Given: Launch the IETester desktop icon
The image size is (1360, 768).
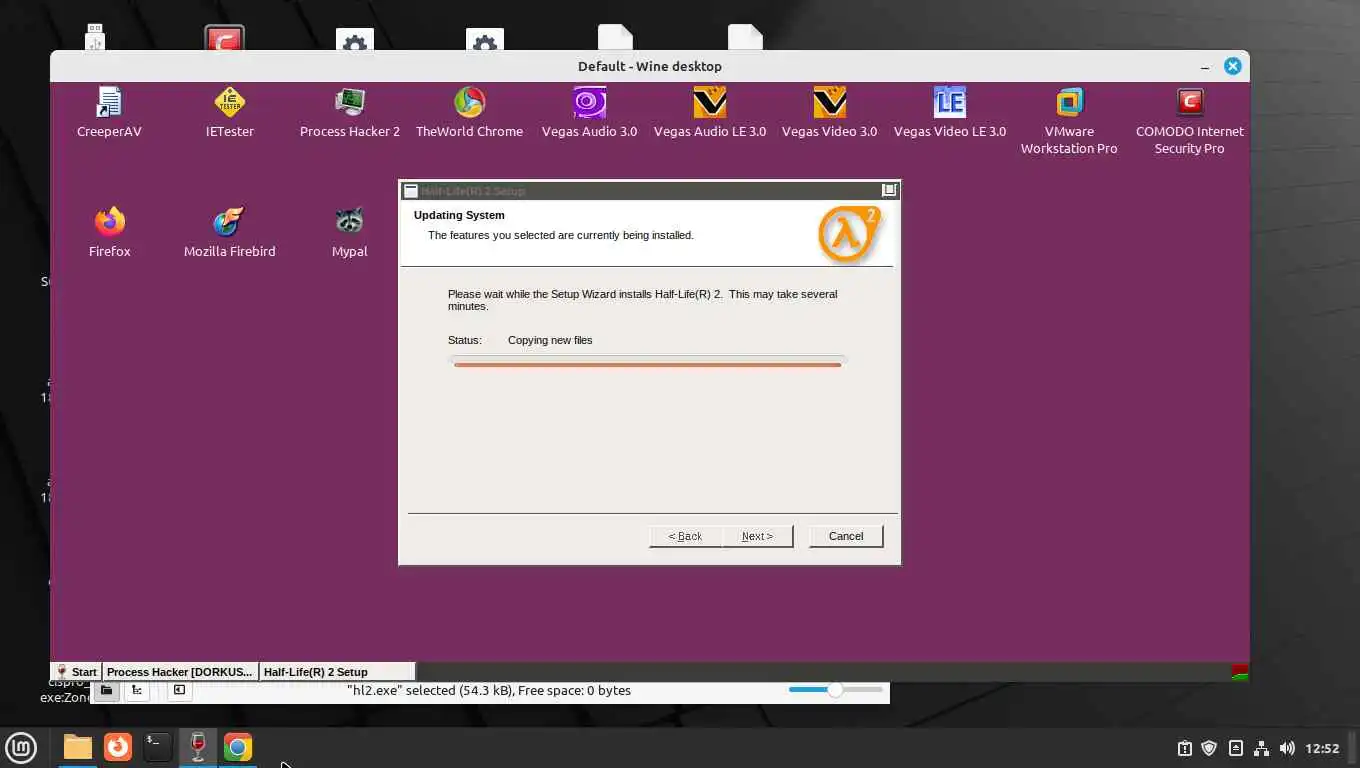Looking at the screenshot, I should coord(230,112).
